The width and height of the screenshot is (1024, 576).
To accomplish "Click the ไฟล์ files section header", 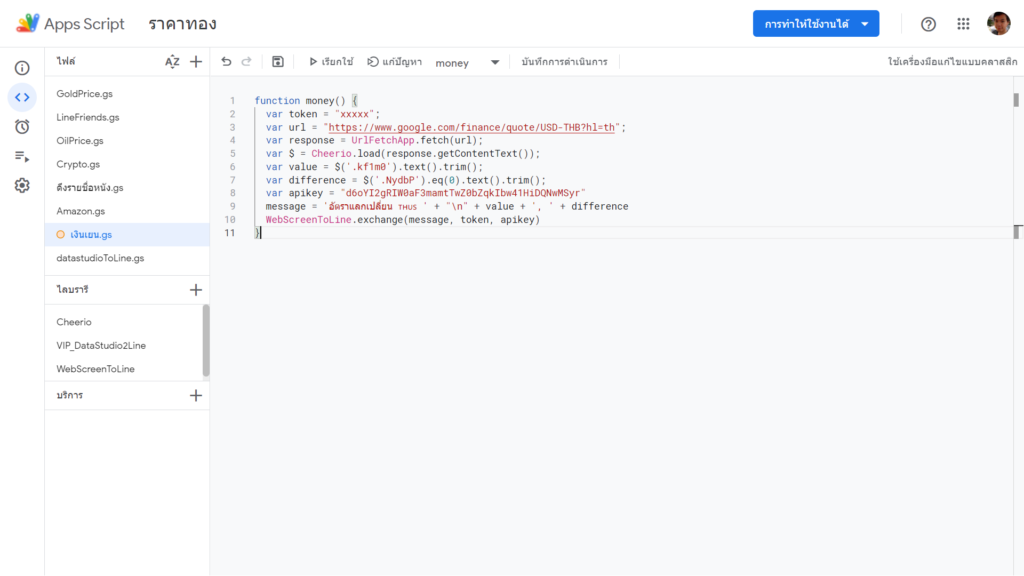I will click(x=66, y=61).
